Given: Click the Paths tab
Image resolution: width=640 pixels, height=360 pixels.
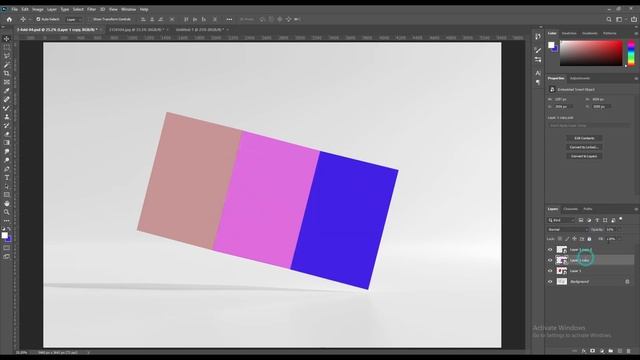Looking at the screenshot, I should [x=588, y=209].
